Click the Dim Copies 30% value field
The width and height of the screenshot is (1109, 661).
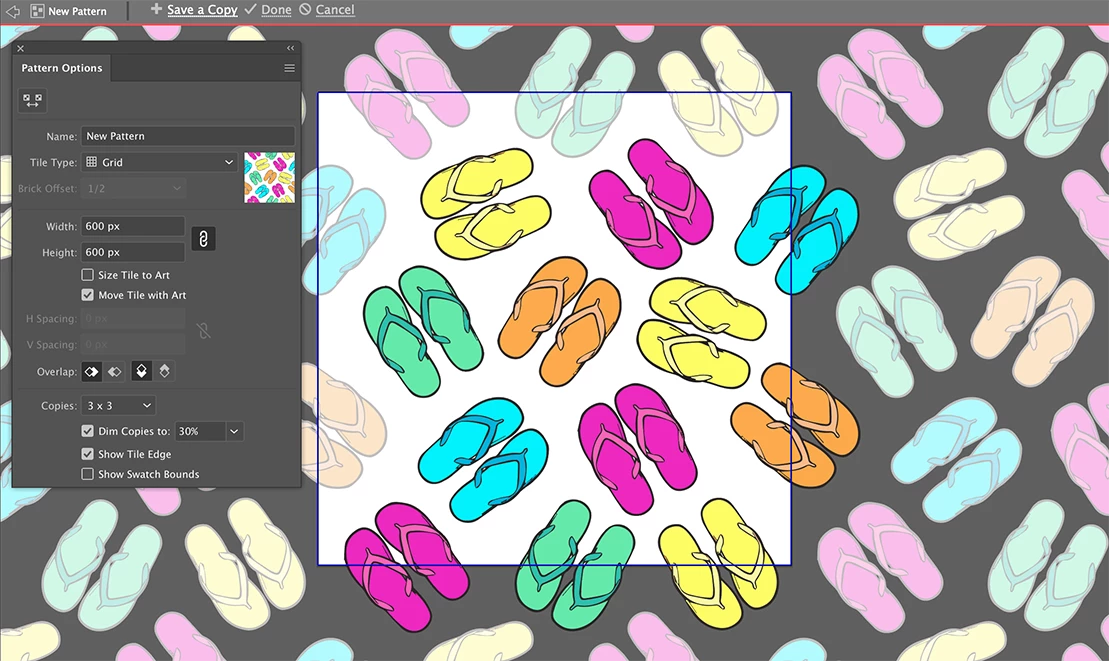[200, 431]
